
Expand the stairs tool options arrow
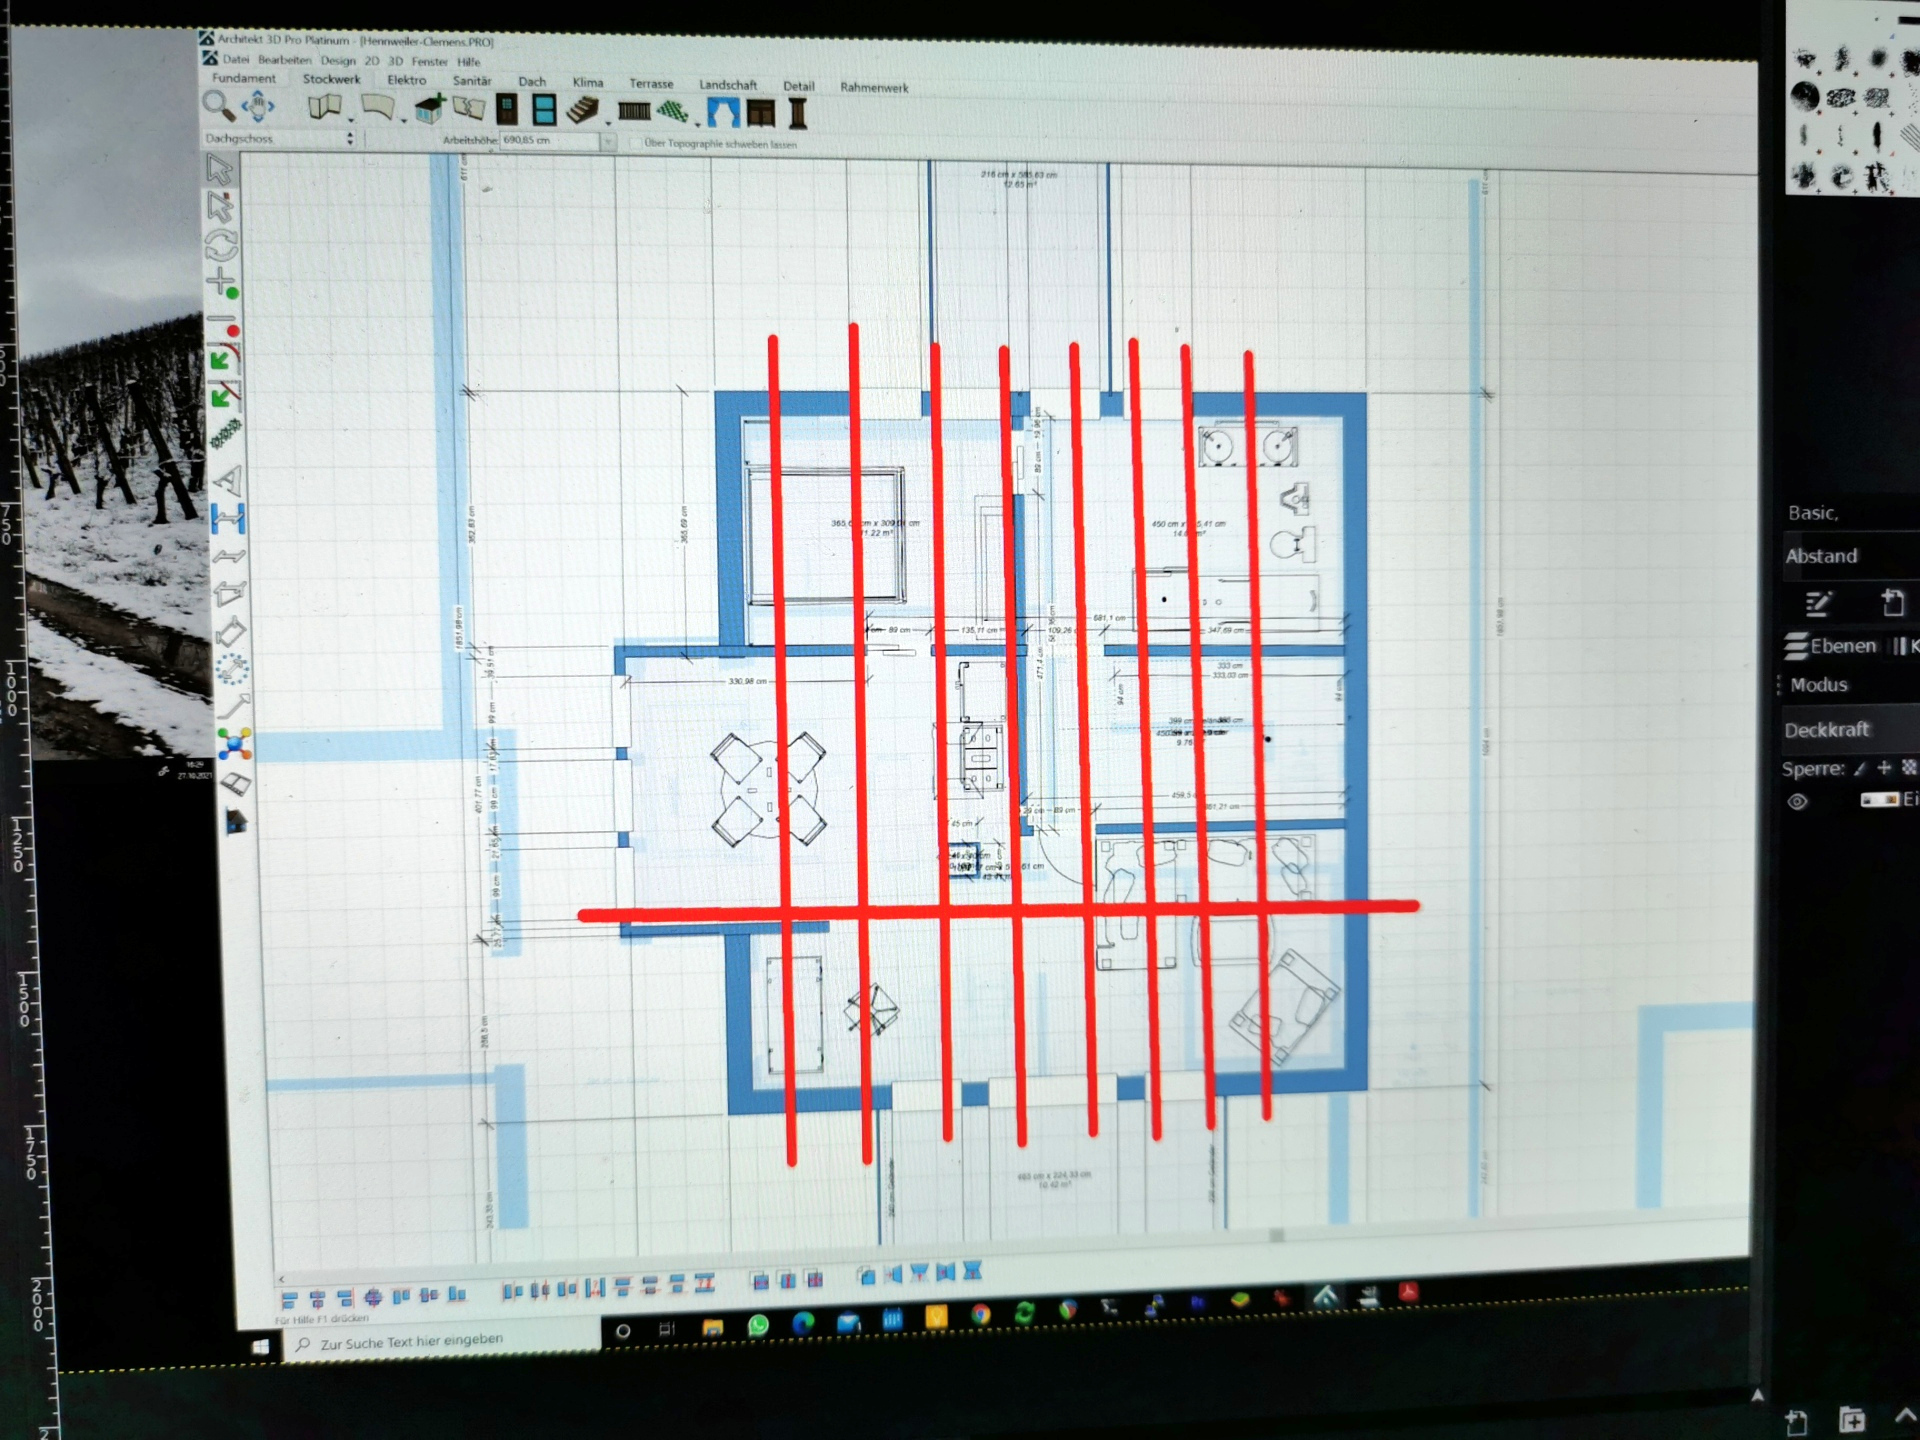click(x=608, y=124)
